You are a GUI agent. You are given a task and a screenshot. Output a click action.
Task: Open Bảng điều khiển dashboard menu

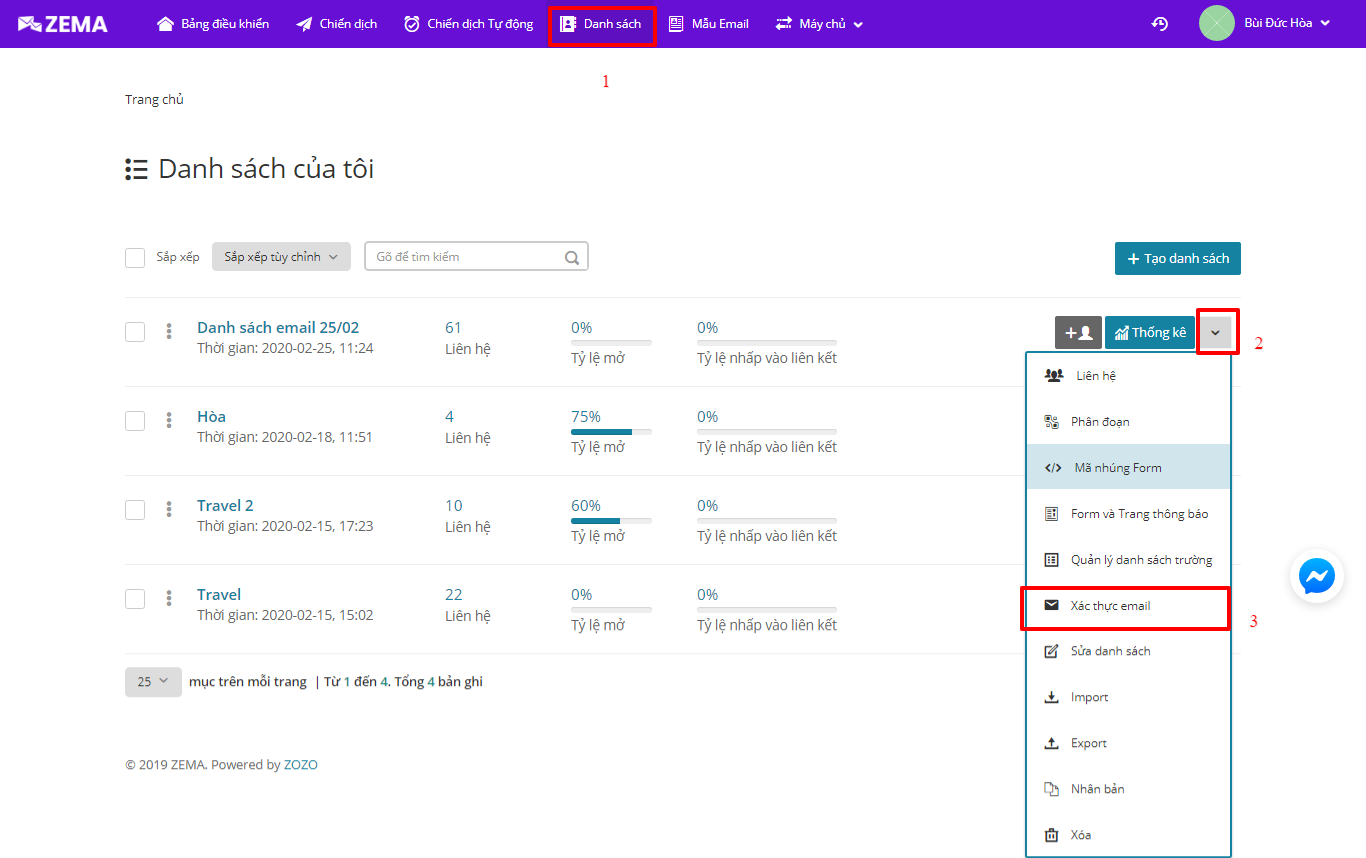tap(213, 24)
